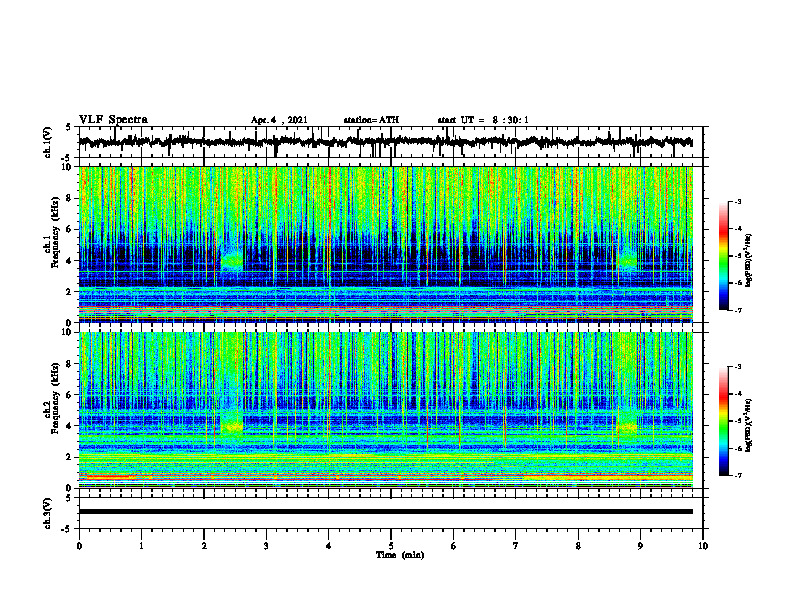Click time axis tick label "3"
Screen dimensions: 792x612
click(266, 546)
